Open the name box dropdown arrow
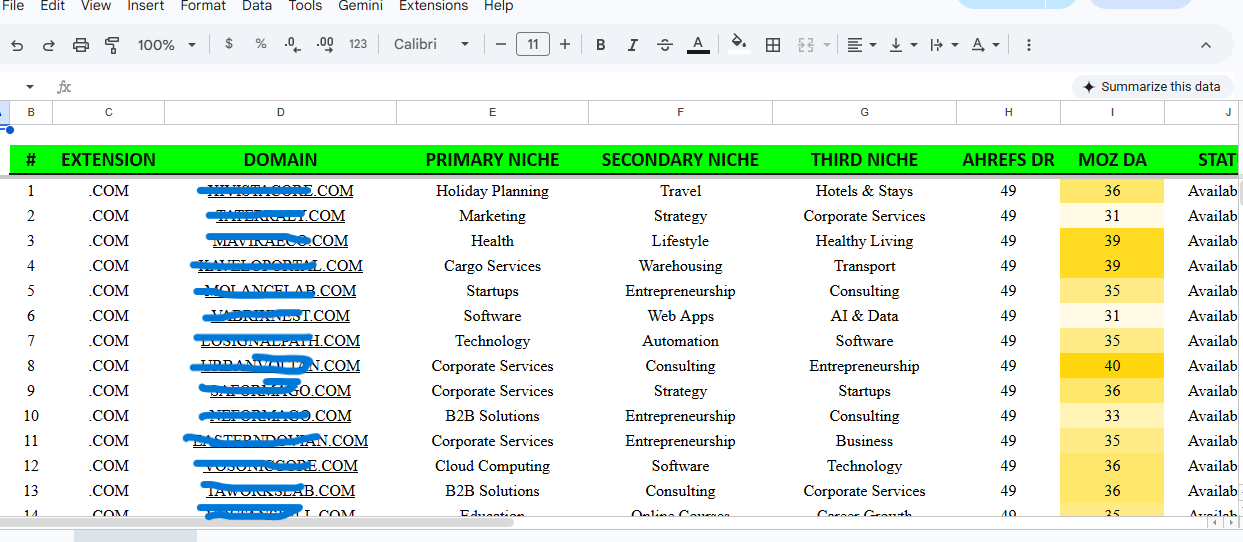The width and height of the screenshot is (1243, 542). pyautogui.click(x=30, y=87)
